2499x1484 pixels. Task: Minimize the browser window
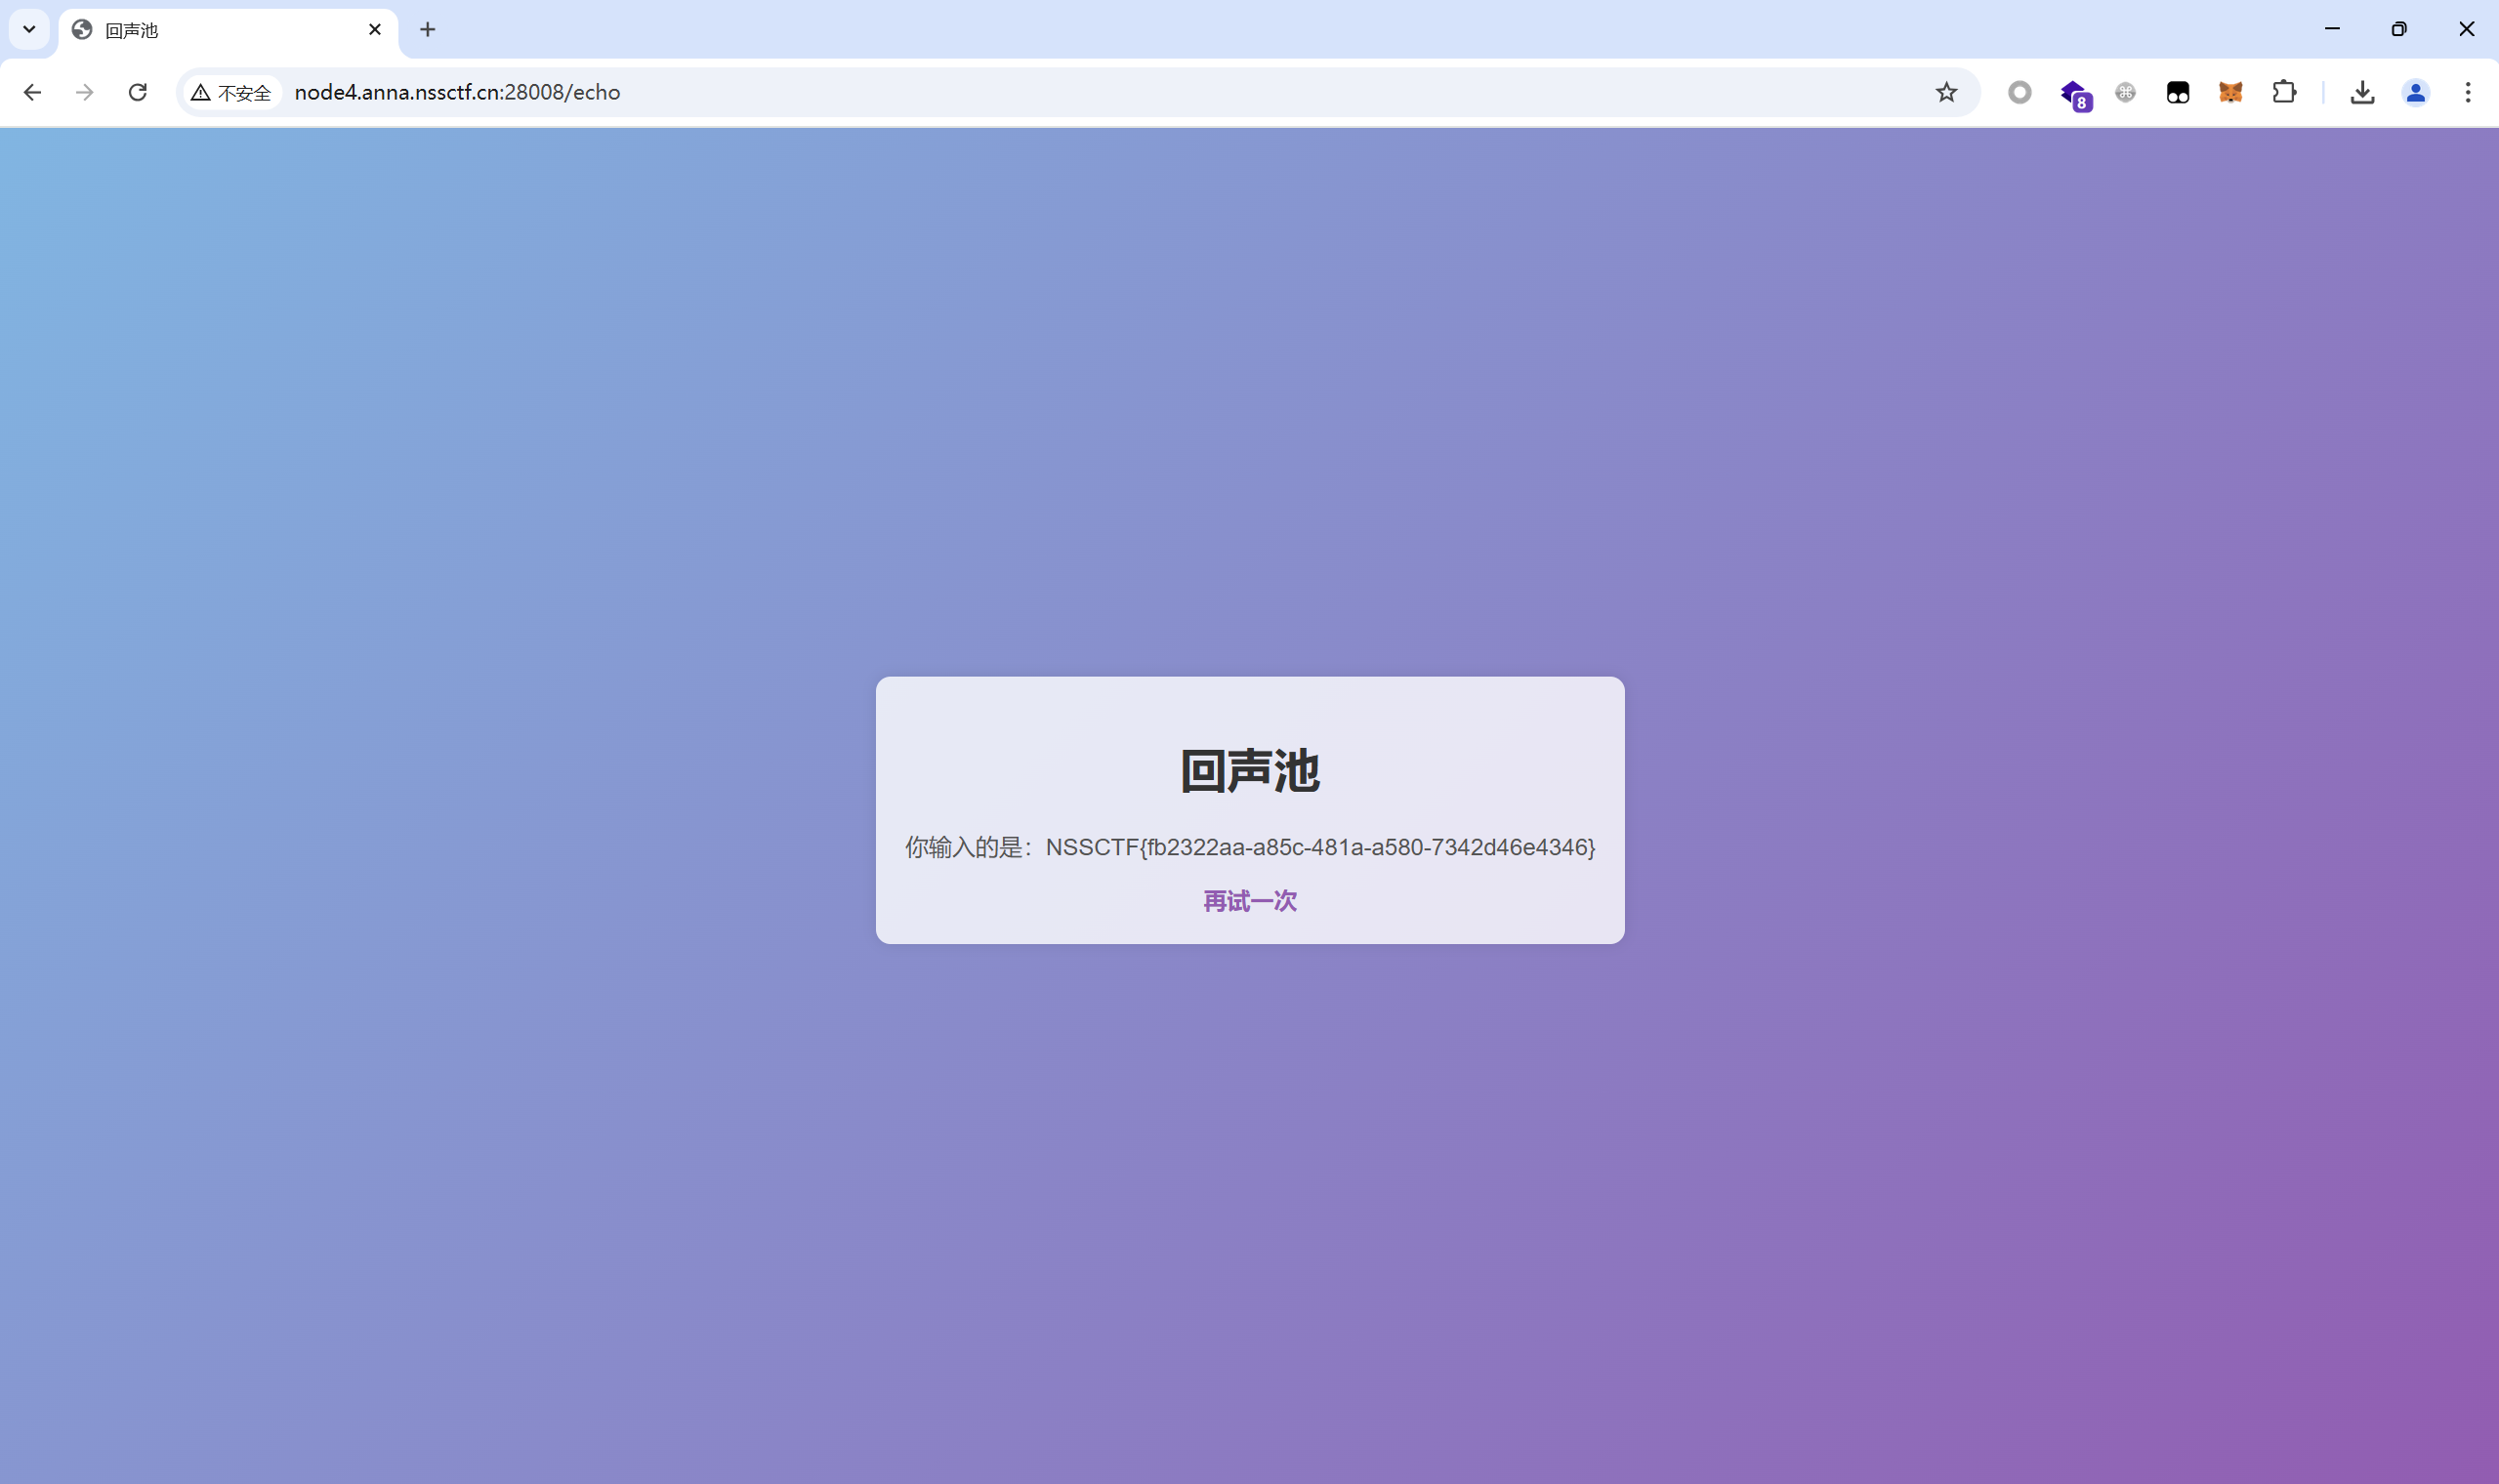click(x=2332, y=29)
